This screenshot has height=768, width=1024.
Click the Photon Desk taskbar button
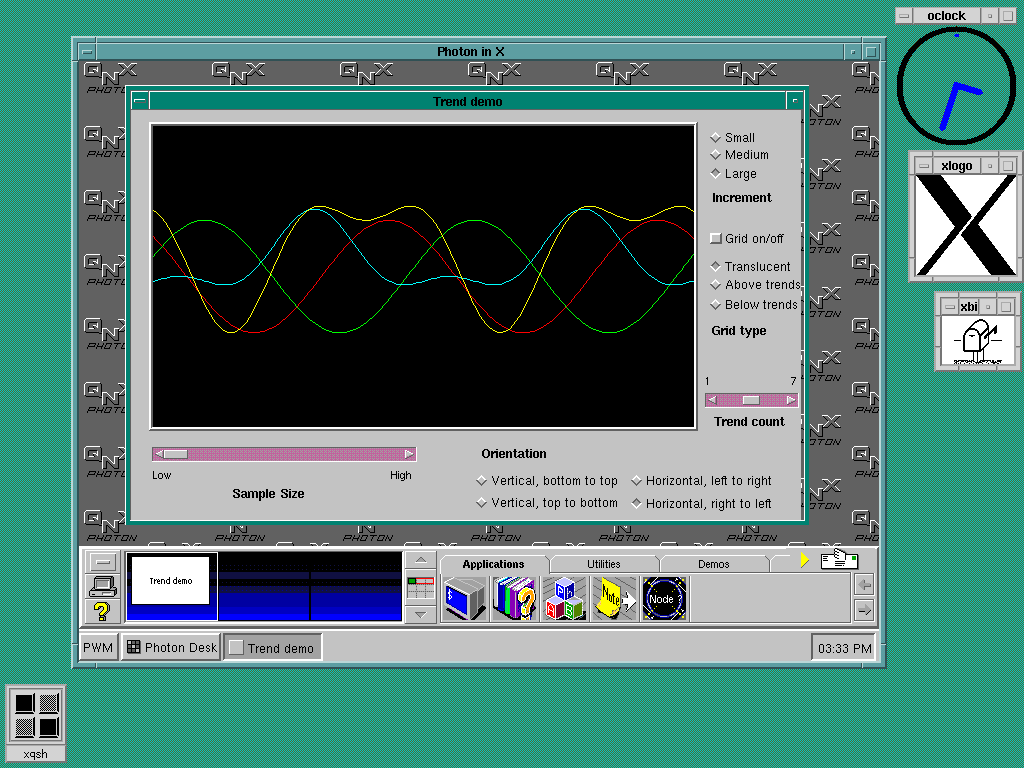(x=171, y=648)
